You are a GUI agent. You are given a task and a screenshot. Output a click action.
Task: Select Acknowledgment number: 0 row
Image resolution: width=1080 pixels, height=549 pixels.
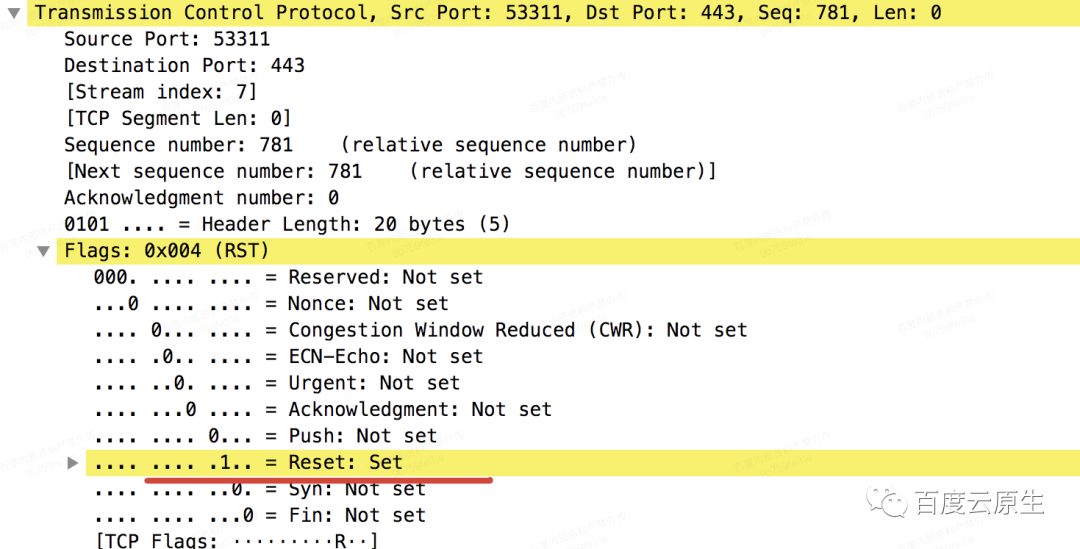coord(201,198)
